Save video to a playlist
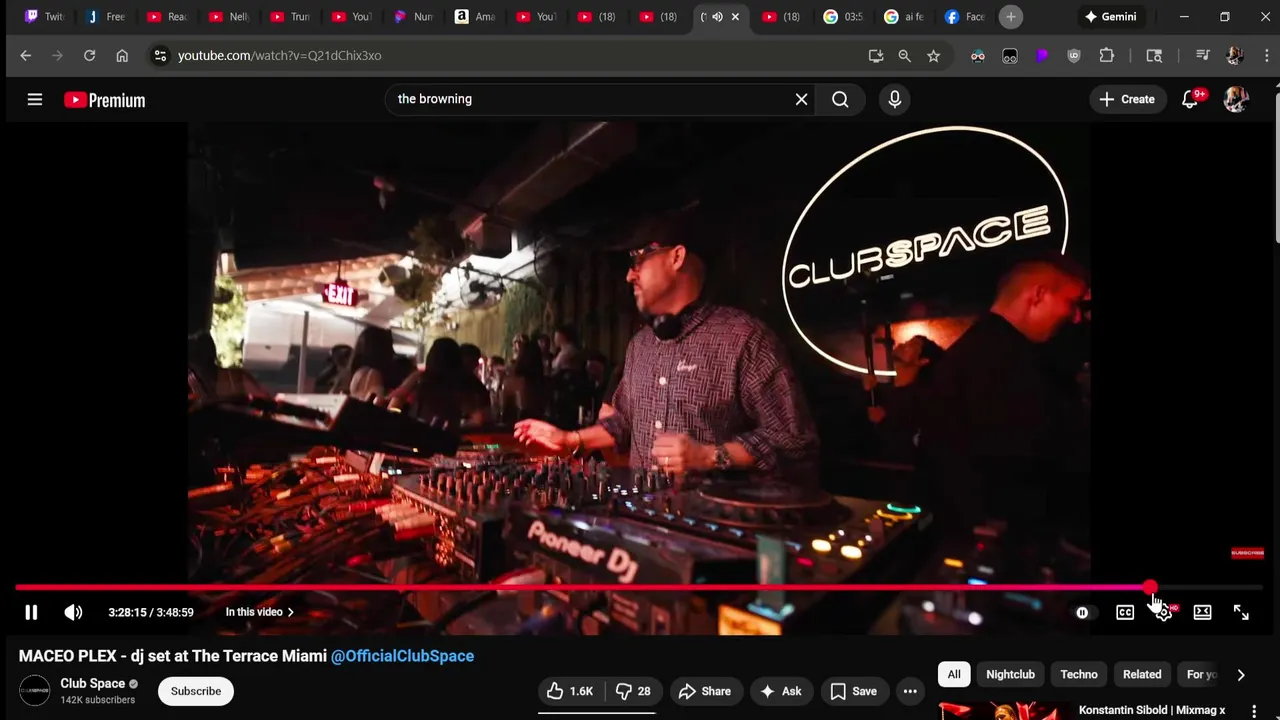This screenshot has height=720, width=1280. pos(854,691)
